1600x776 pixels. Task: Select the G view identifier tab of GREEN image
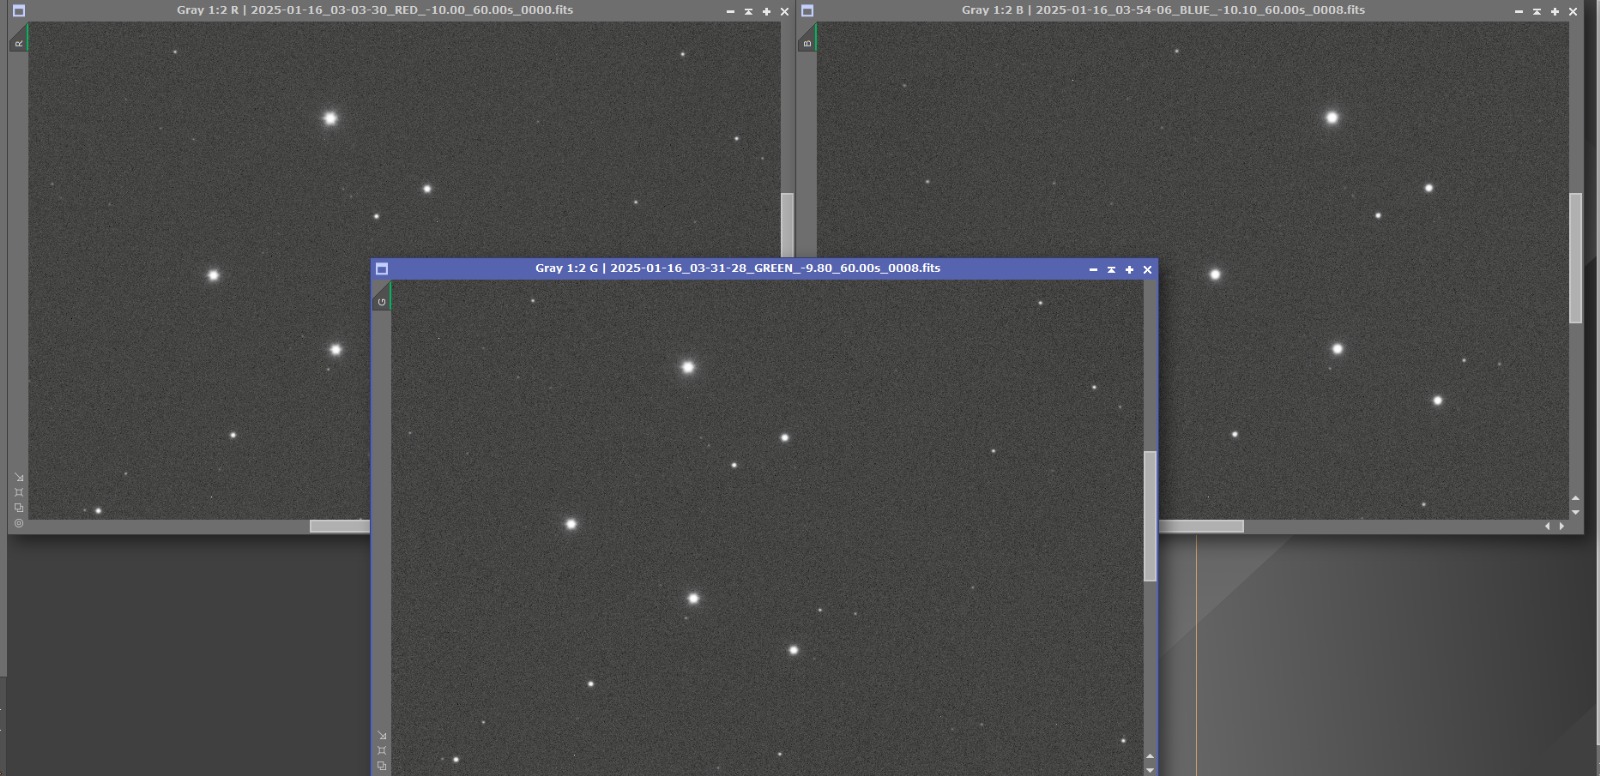pos(381,297)
